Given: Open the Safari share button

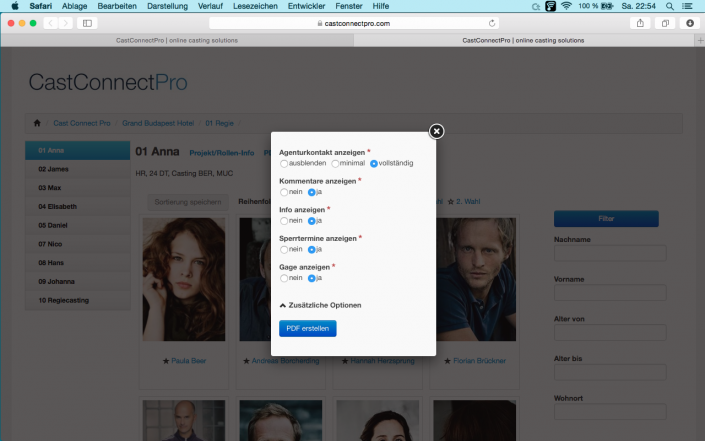Looking at the screenshot, I should pos(640,23).
